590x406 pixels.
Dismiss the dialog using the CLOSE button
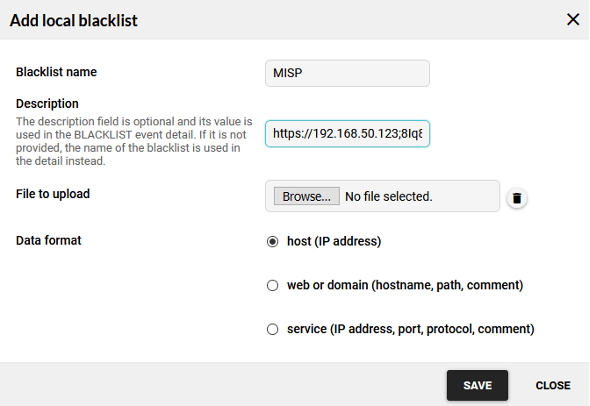tap(553, 385)
